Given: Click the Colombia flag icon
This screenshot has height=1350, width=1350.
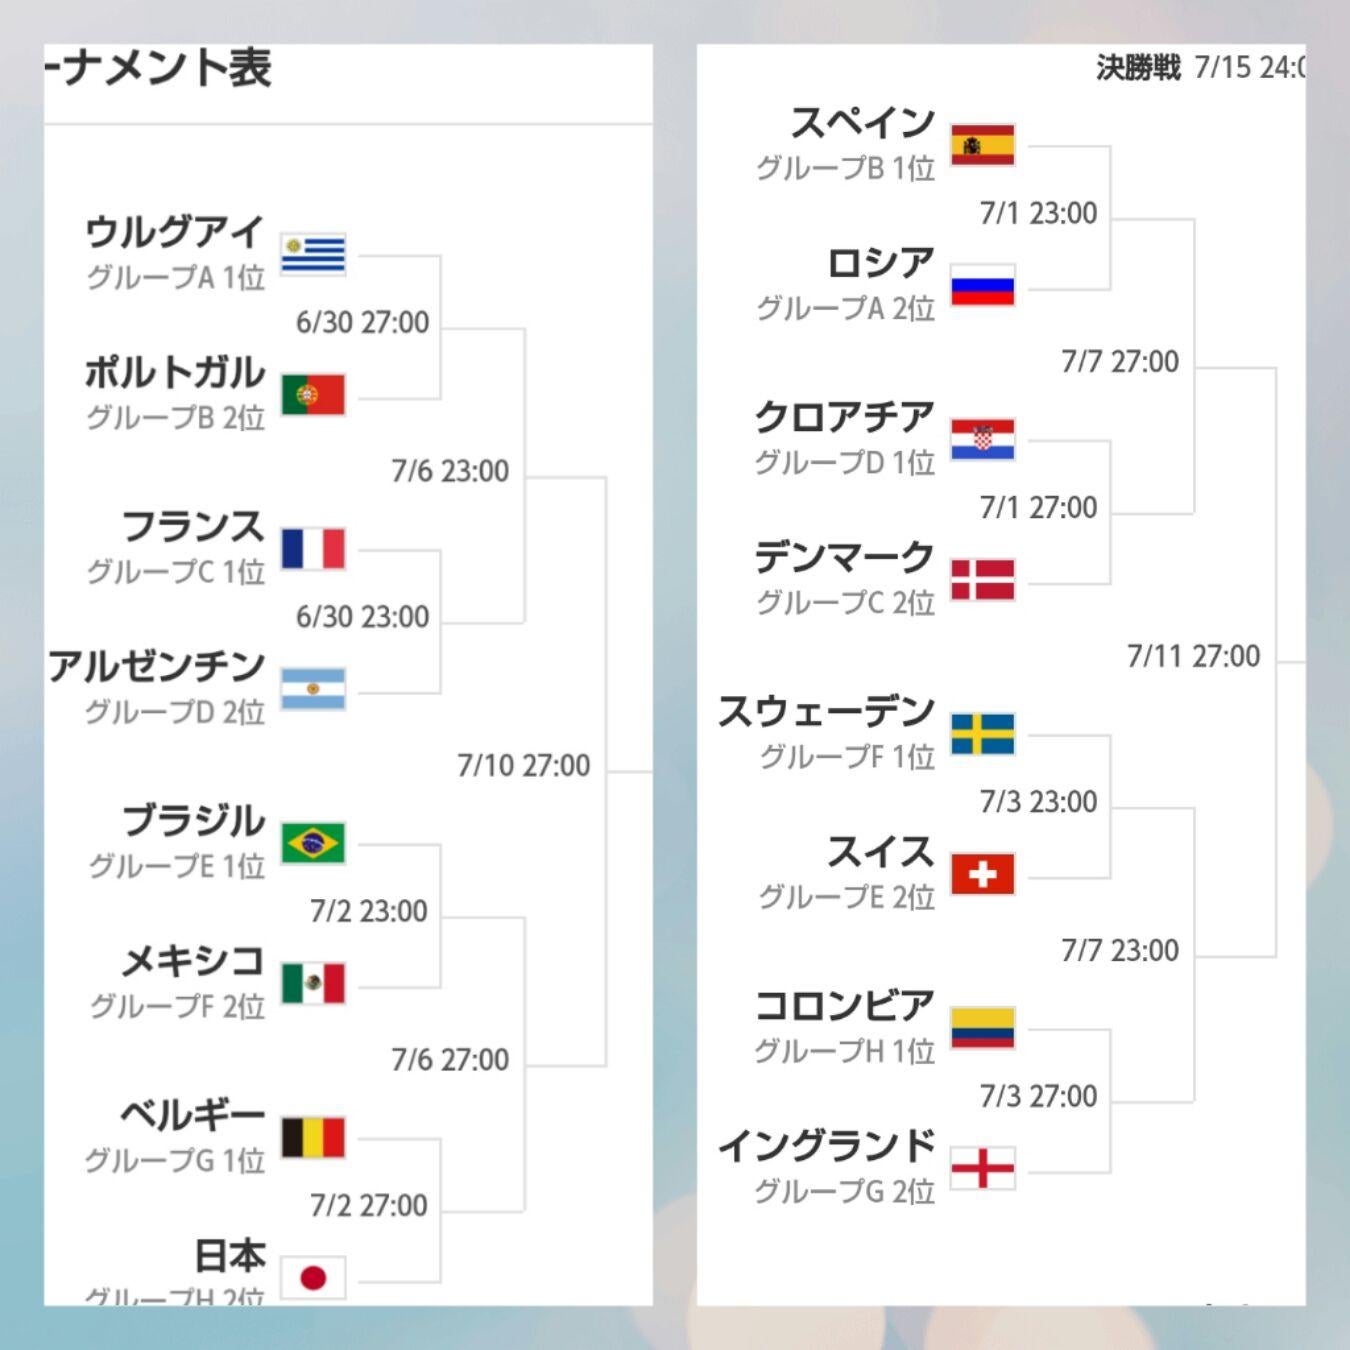Looking at the screenshot, I should point(983,1028).
